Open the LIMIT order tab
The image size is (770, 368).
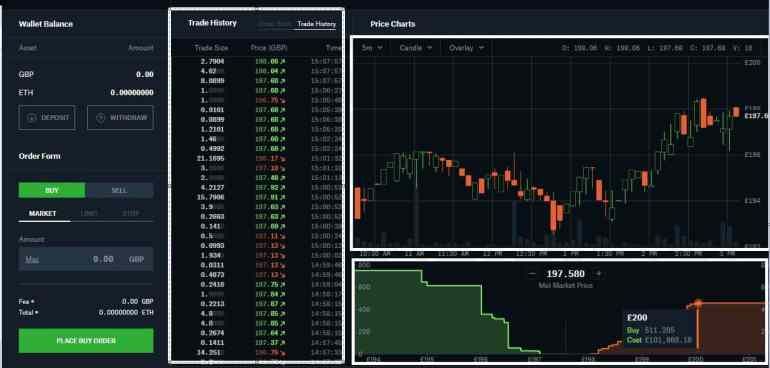click(89, 213)
